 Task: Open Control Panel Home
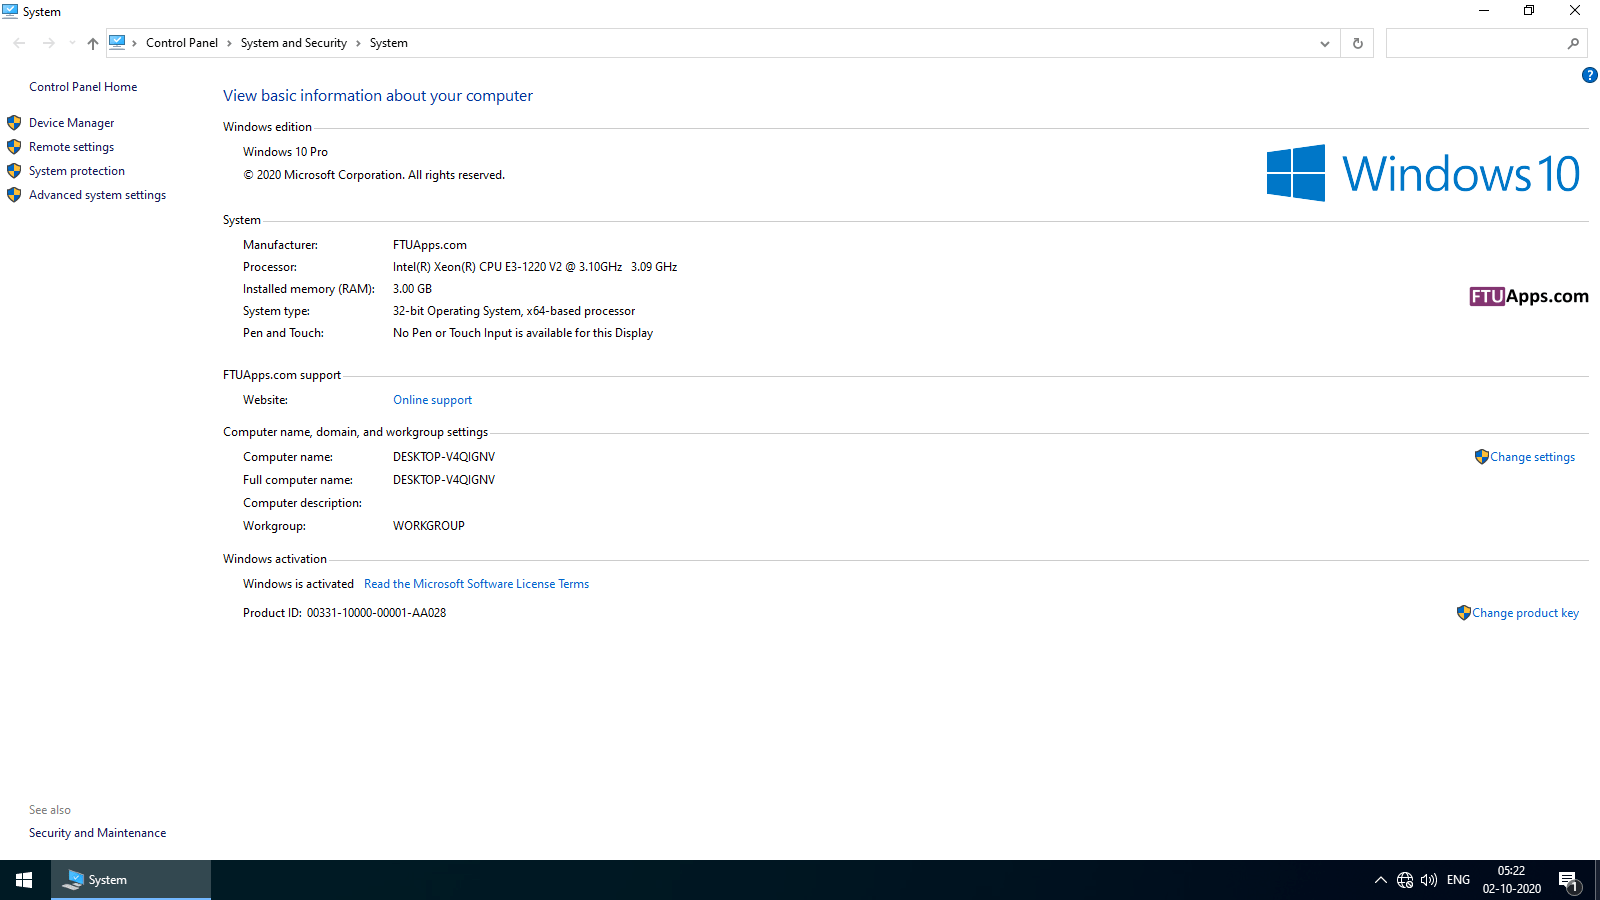(x=83, y=87)
